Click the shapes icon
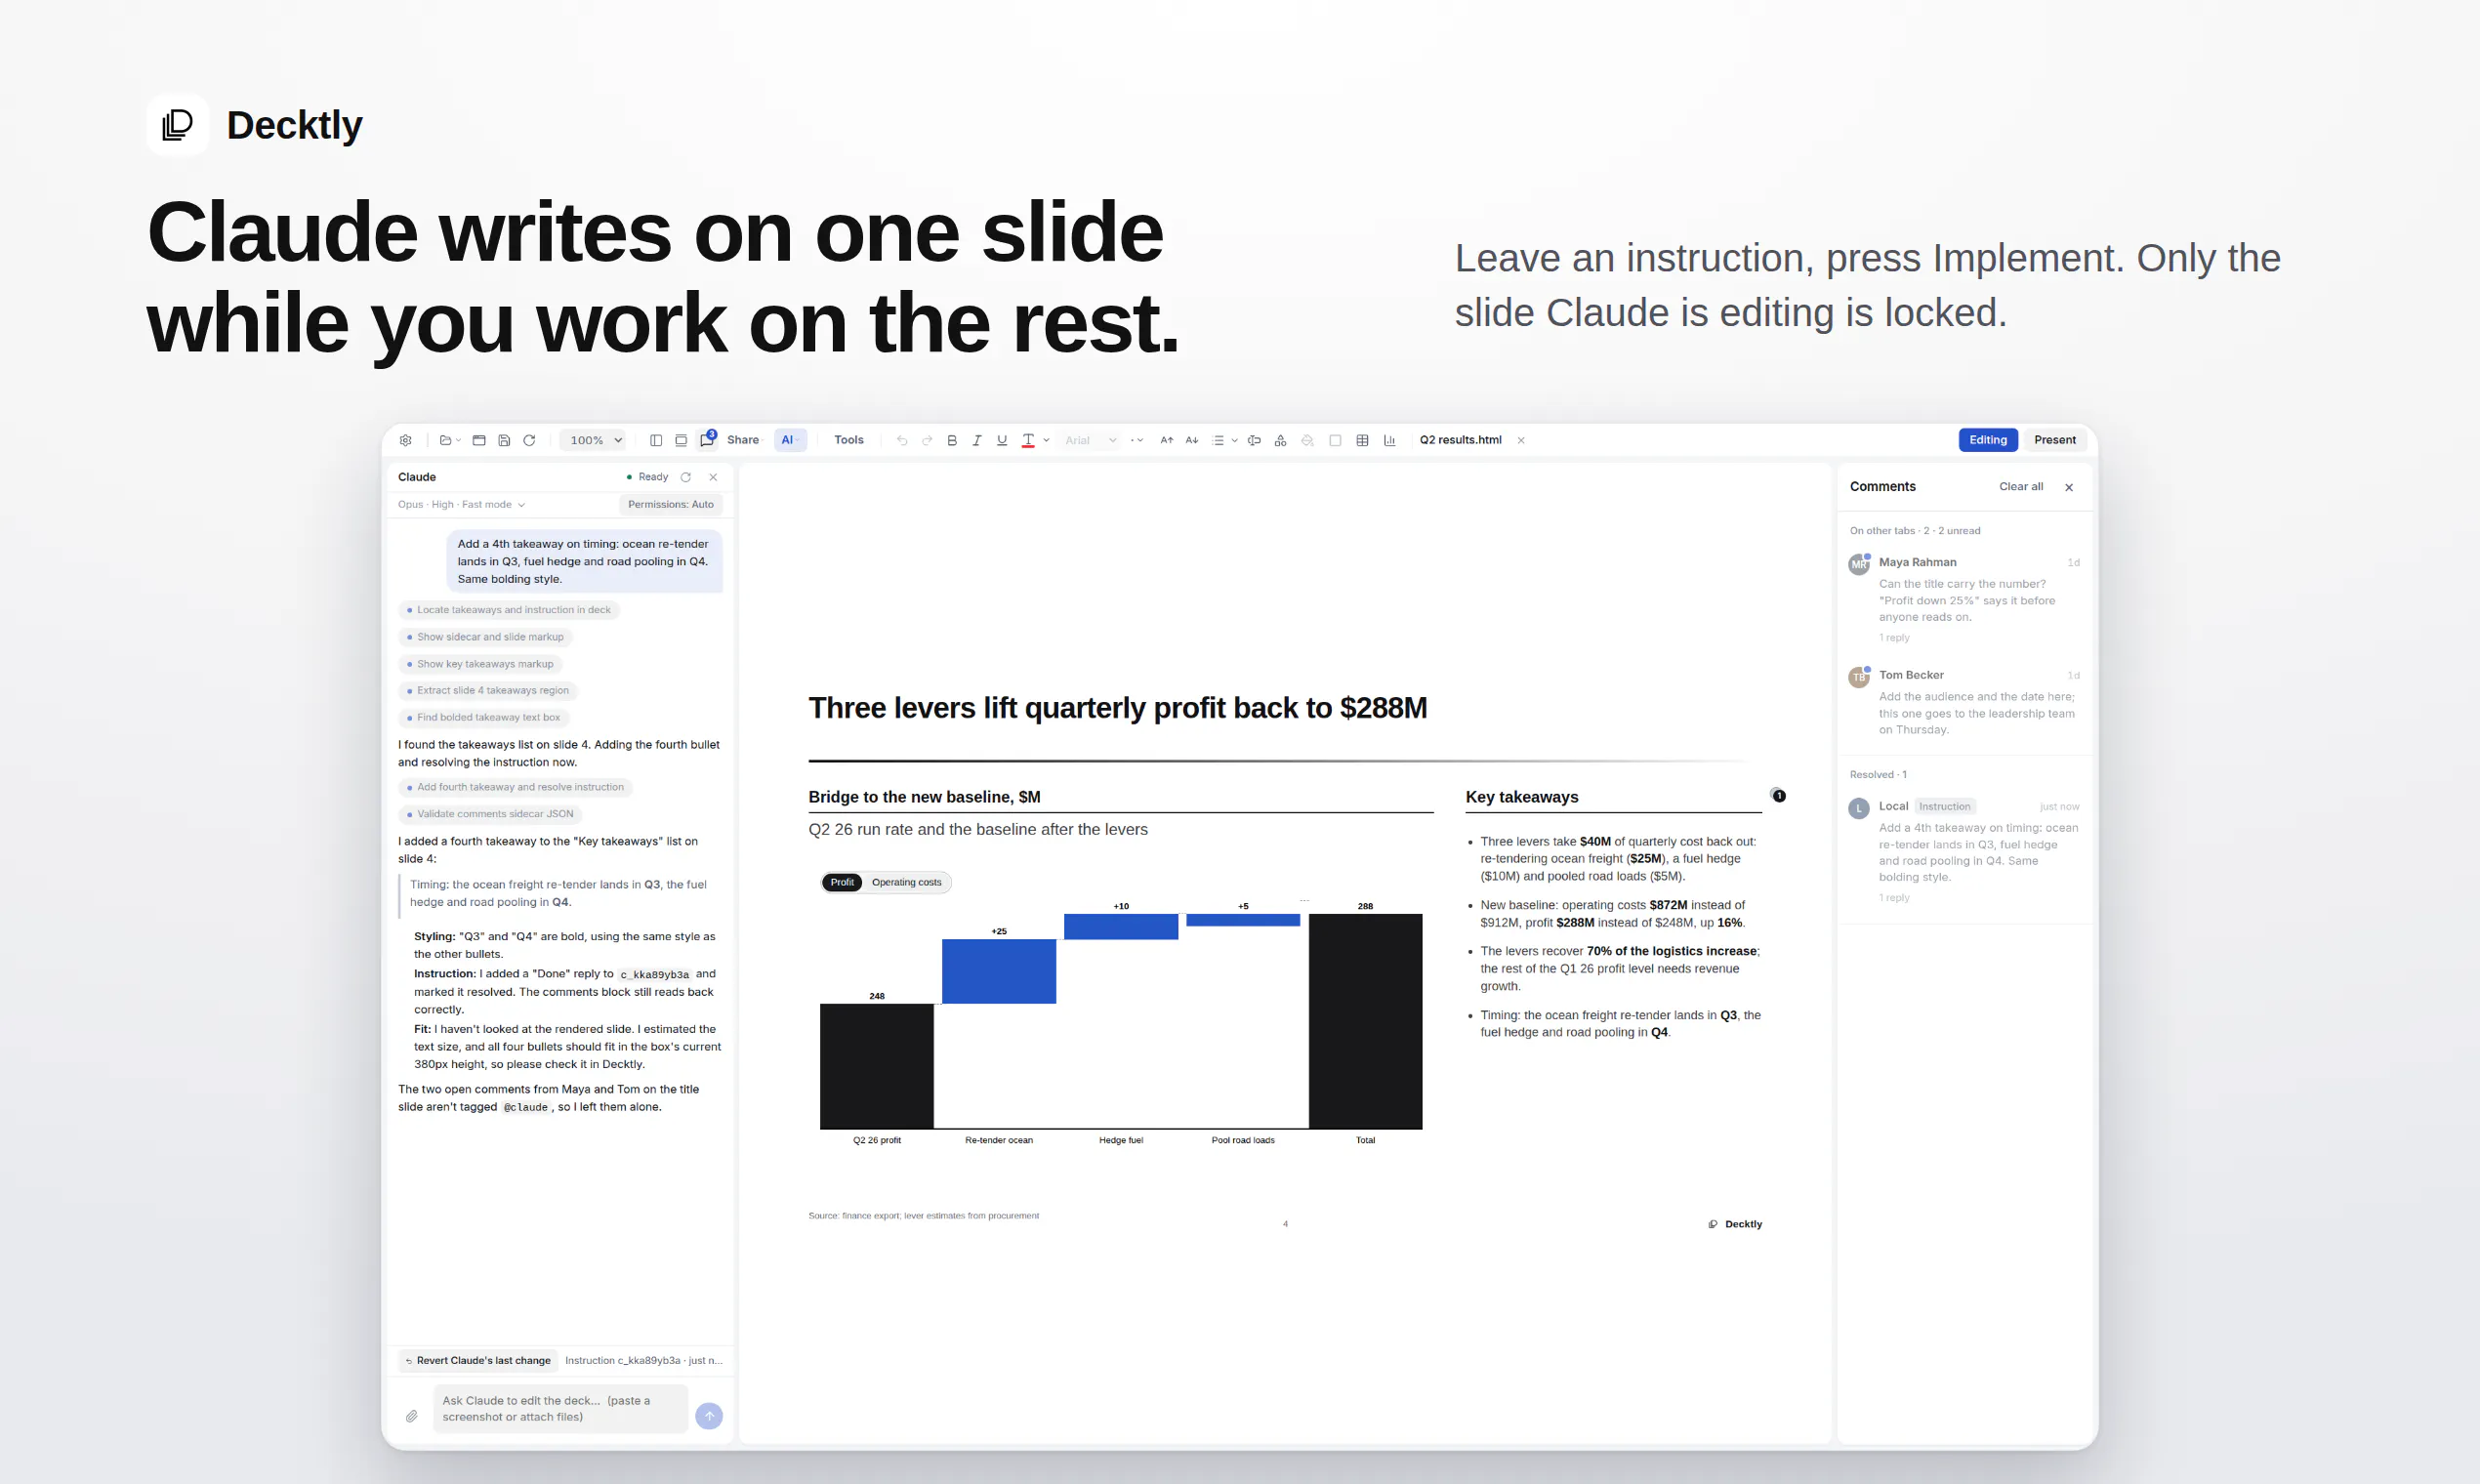The width and height of the screenshot is (2480, 1484). 1280,440
